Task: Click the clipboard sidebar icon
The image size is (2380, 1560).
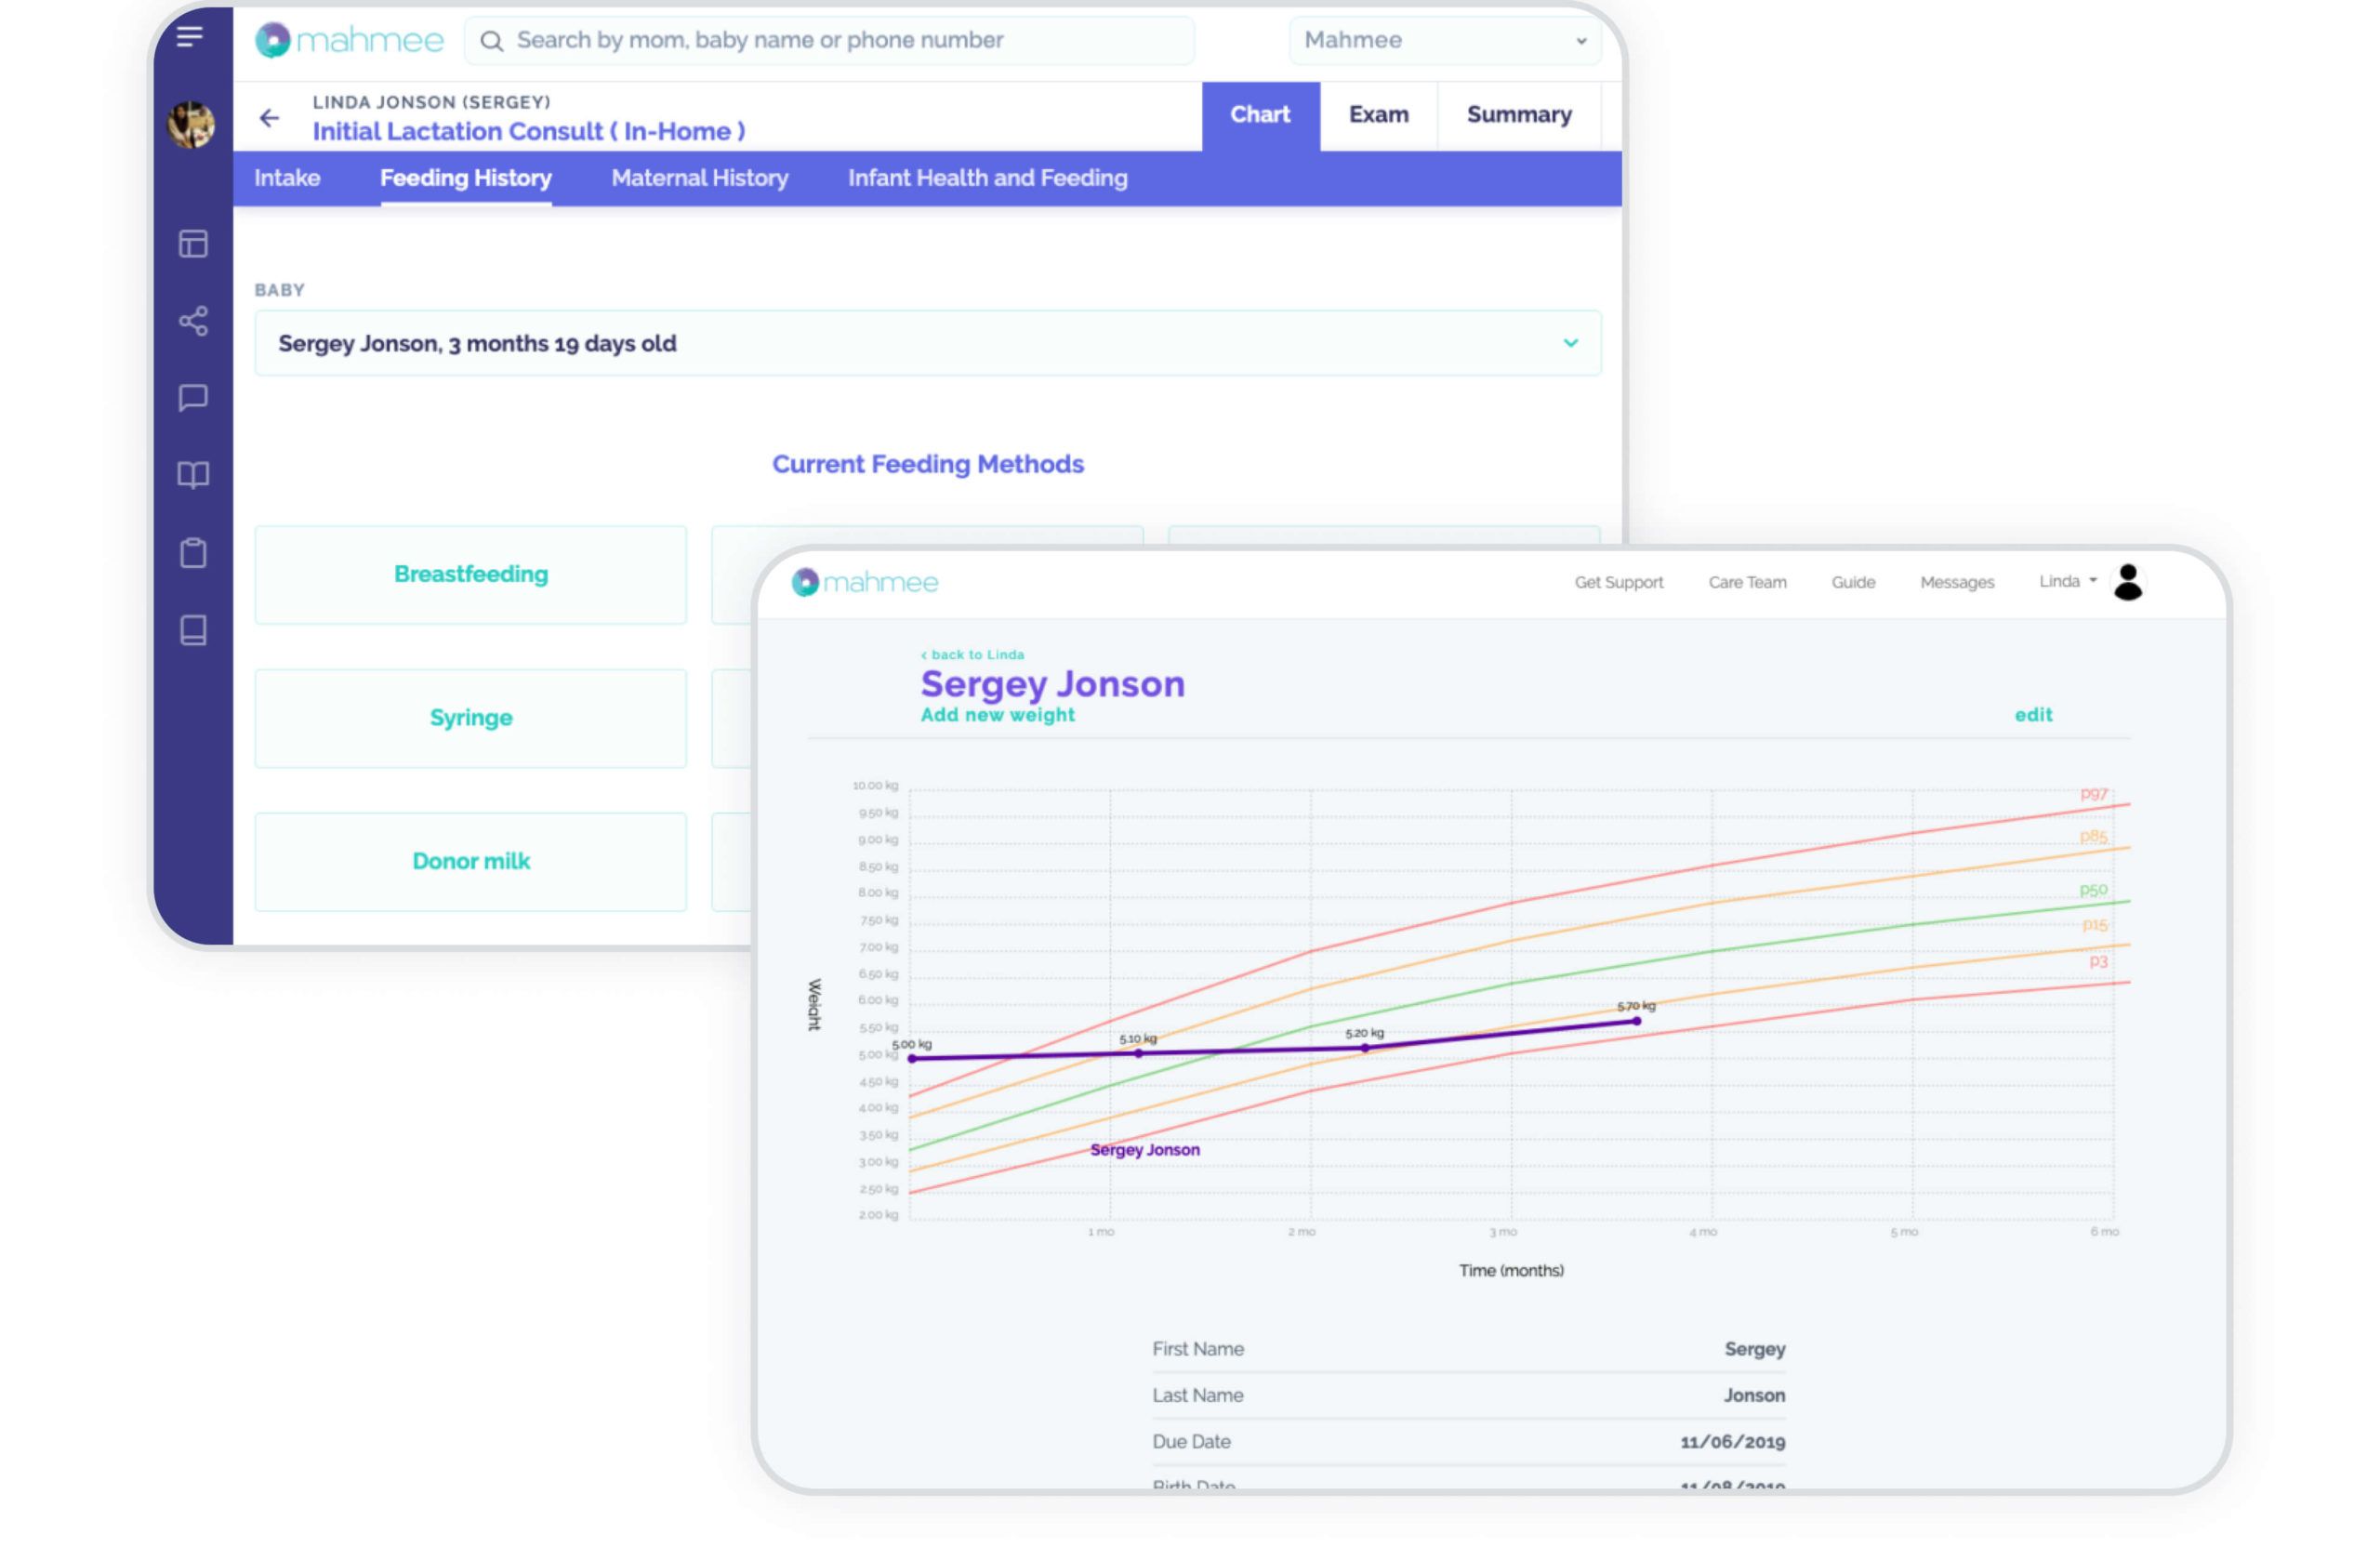Action: (x=193, y=552)
